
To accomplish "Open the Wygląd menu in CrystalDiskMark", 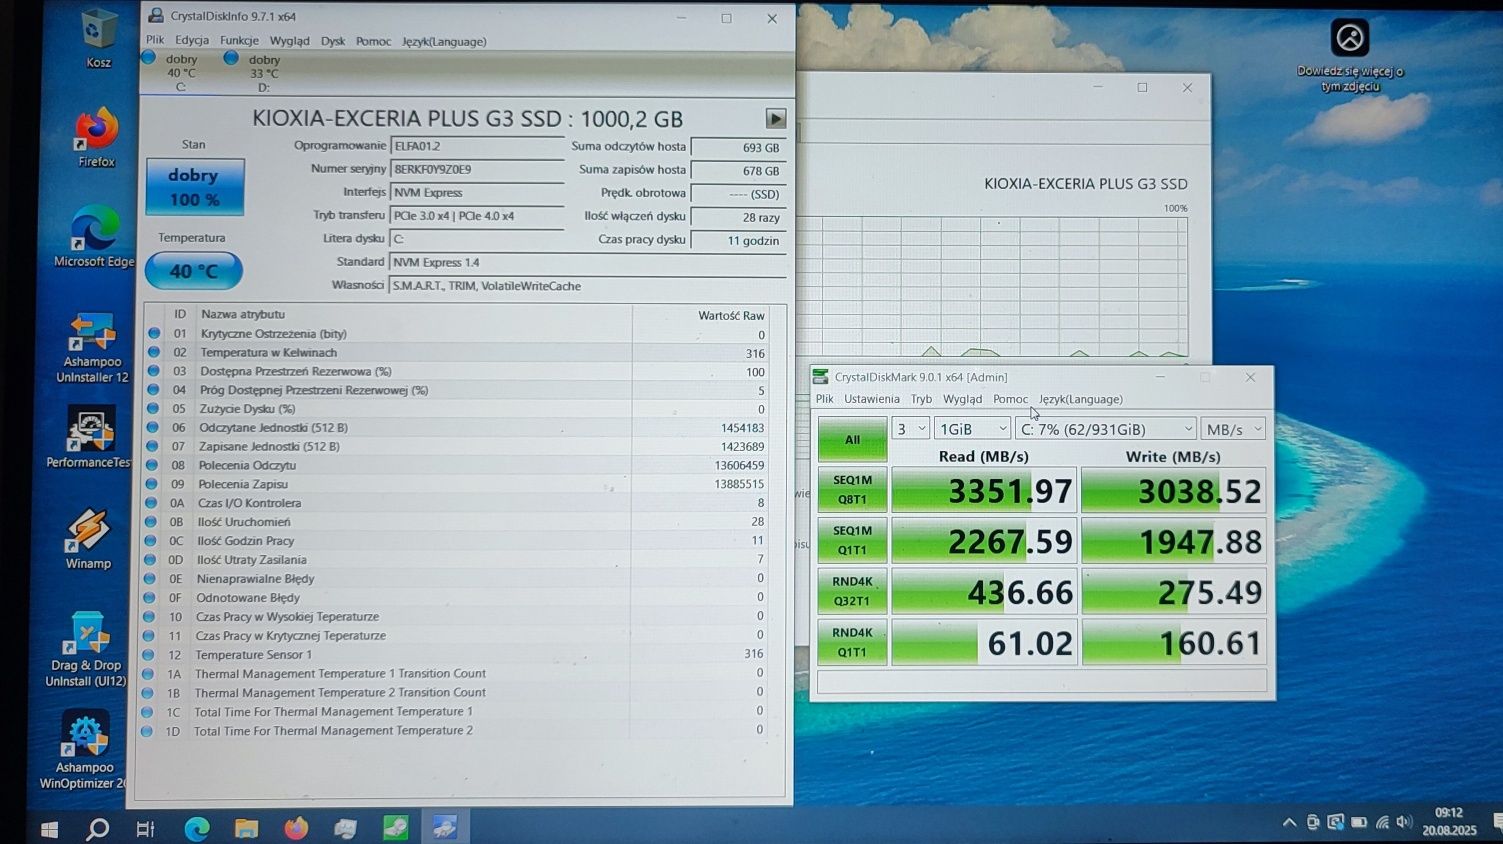I will click(x=963, y=399).
